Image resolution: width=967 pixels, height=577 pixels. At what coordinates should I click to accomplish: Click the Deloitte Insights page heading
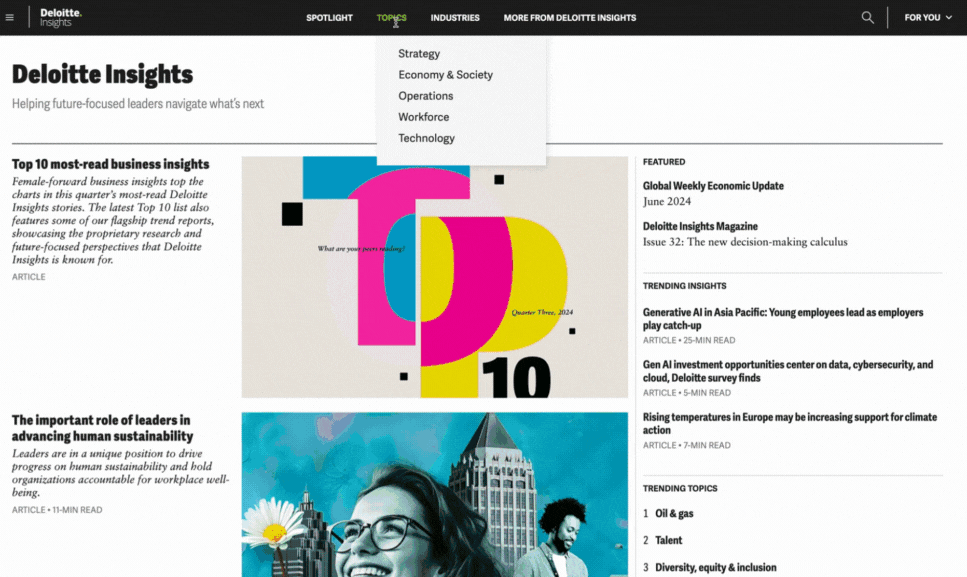tap(102, 75)
